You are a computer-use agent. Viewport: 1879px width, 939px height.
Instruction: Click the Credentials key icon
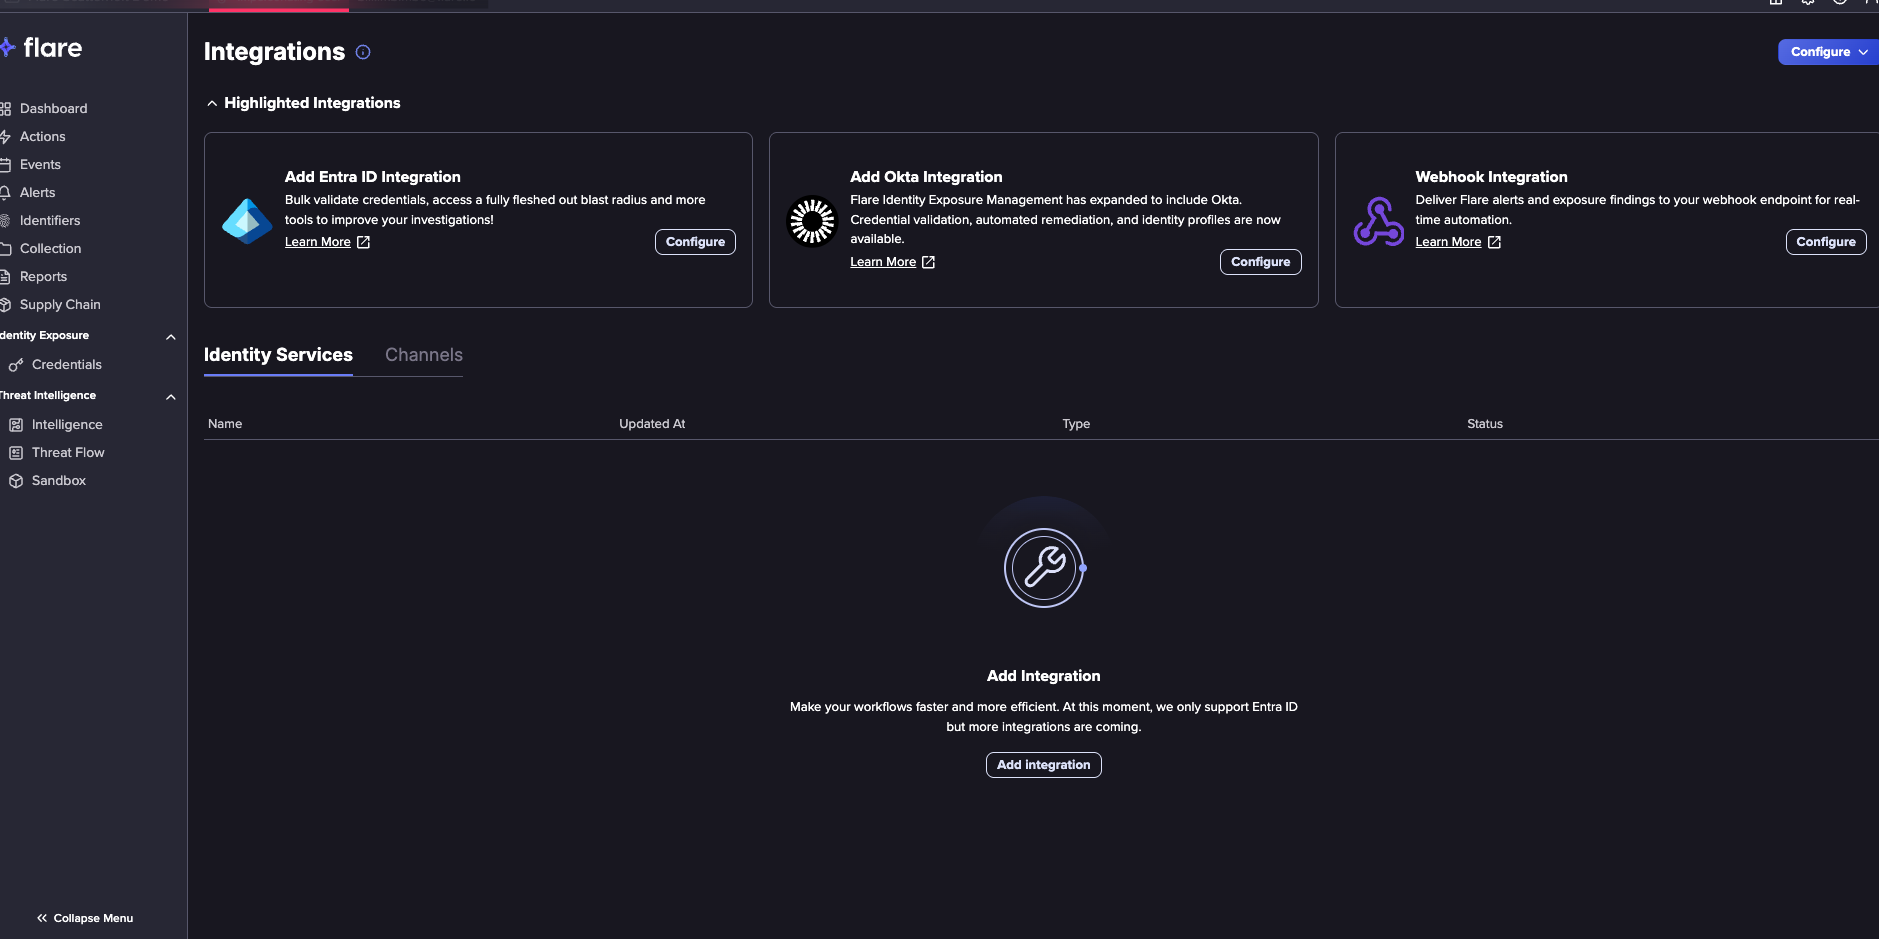pyautogui.click(x=16, y=365)
